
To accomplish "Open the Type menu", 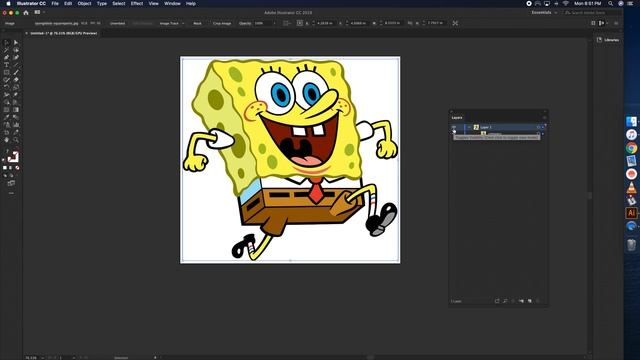I will [102, 3].
